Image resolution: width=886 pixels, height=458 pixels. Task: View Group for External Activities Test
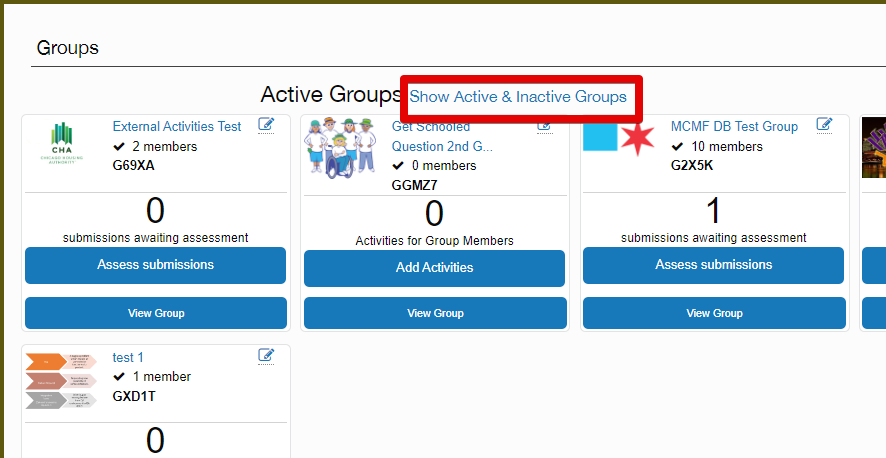tap(155, 313)
